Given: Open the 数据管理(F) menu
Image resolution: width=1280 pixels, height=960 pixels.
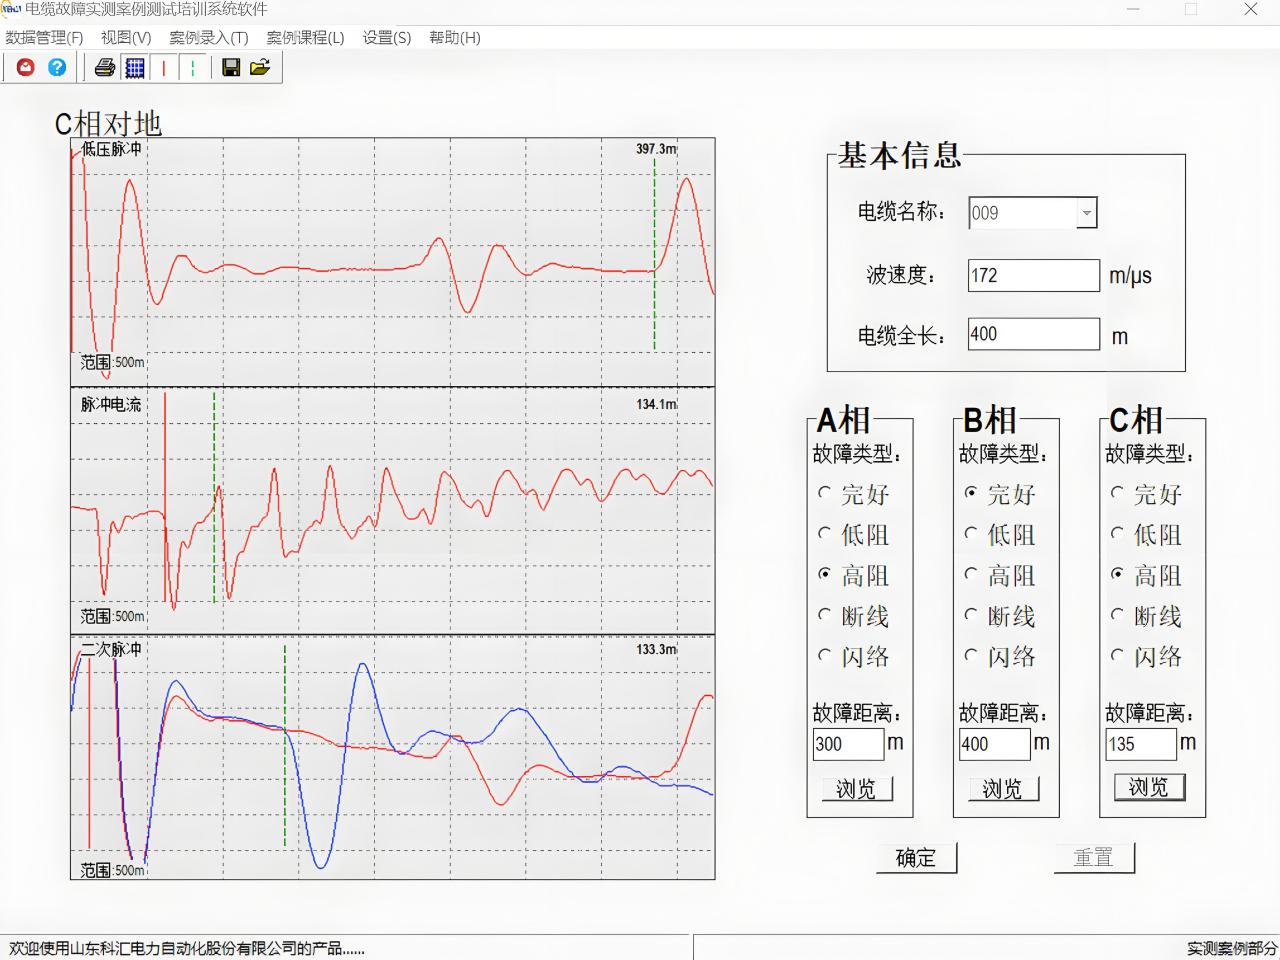Looking at the screenshot, I should click(44, 37).
